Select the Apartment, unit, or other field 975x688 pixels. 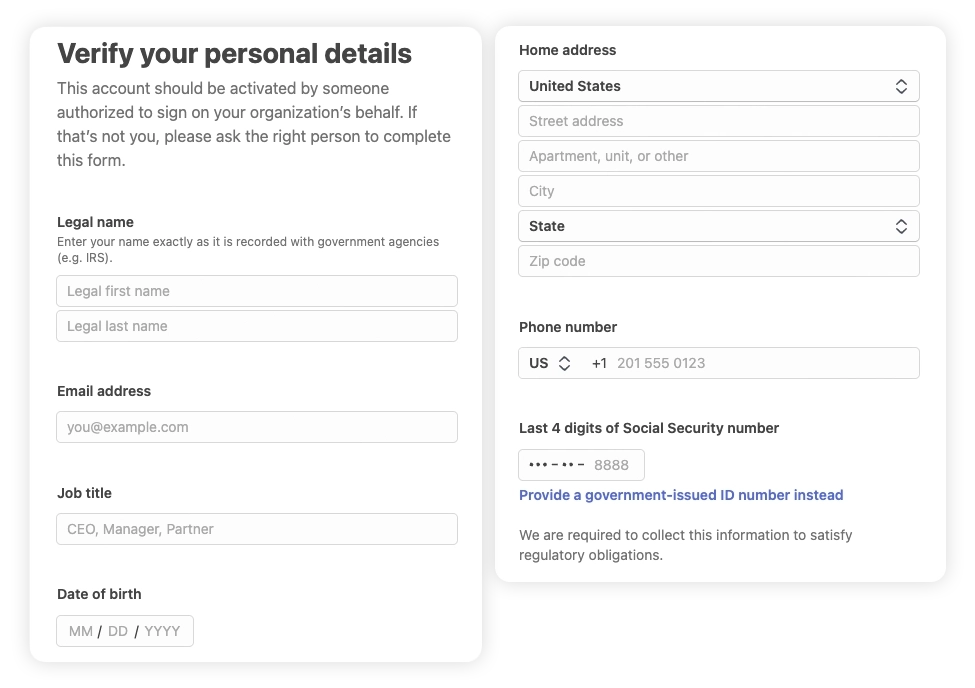(x=718, y=156)
